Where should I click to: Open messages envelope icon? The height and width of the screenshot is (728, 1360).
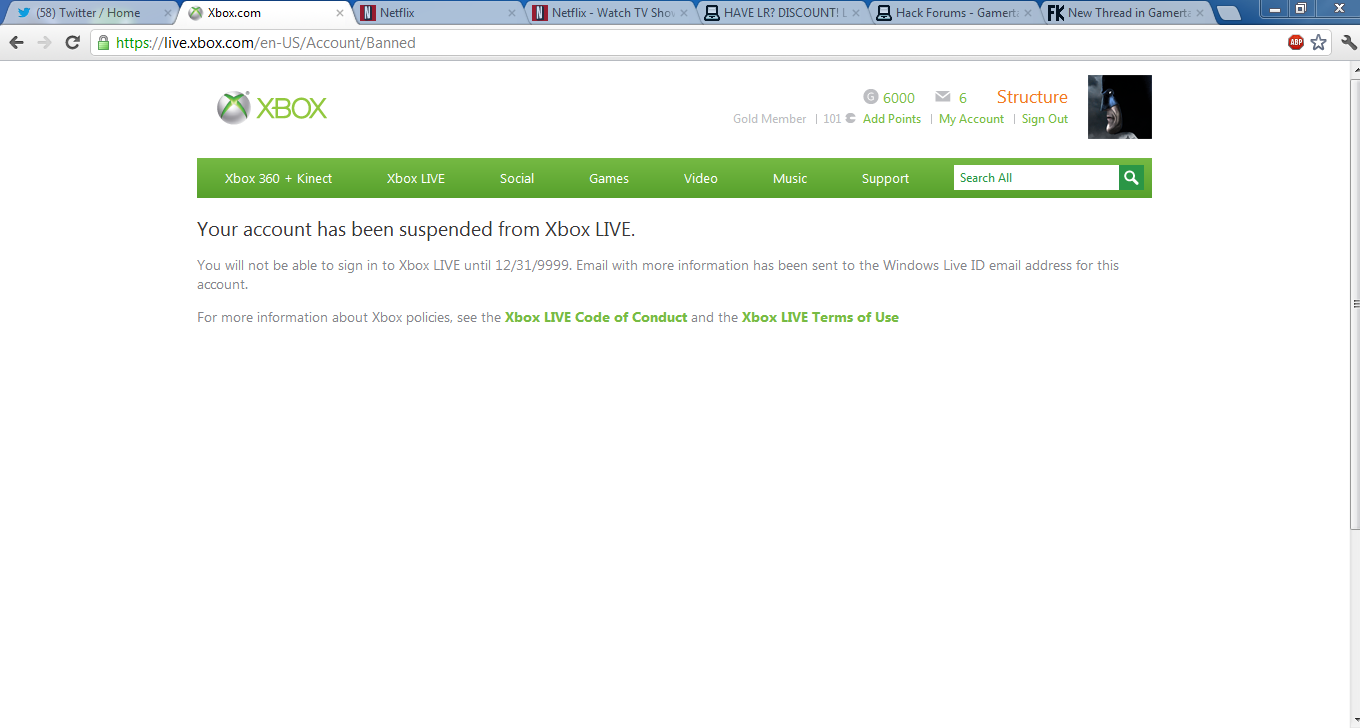(942, 97)
